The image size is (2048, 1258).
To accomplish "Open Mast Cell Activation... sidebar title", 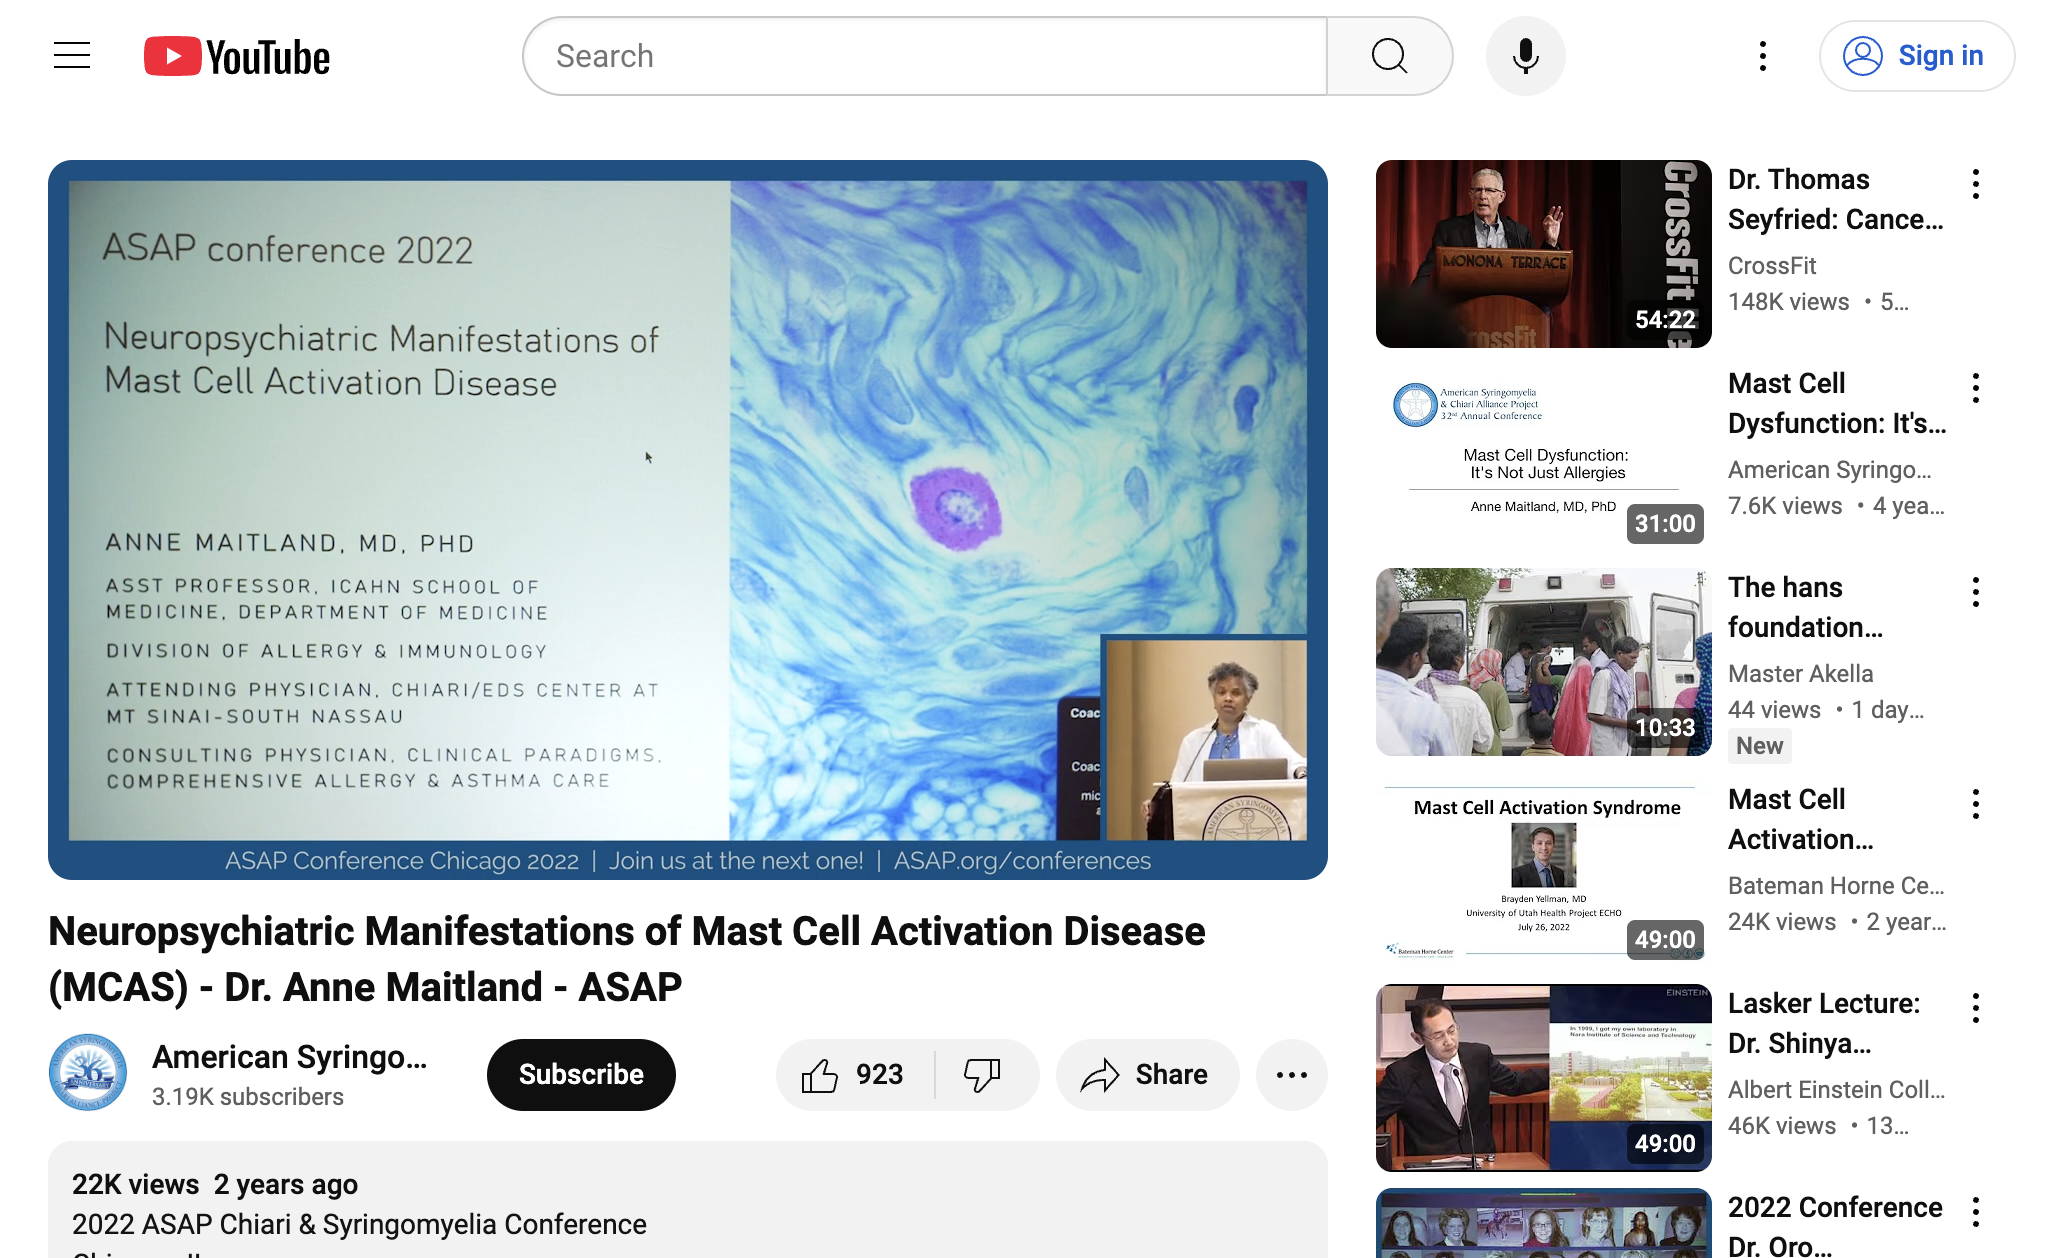I will pos(1800,819).
